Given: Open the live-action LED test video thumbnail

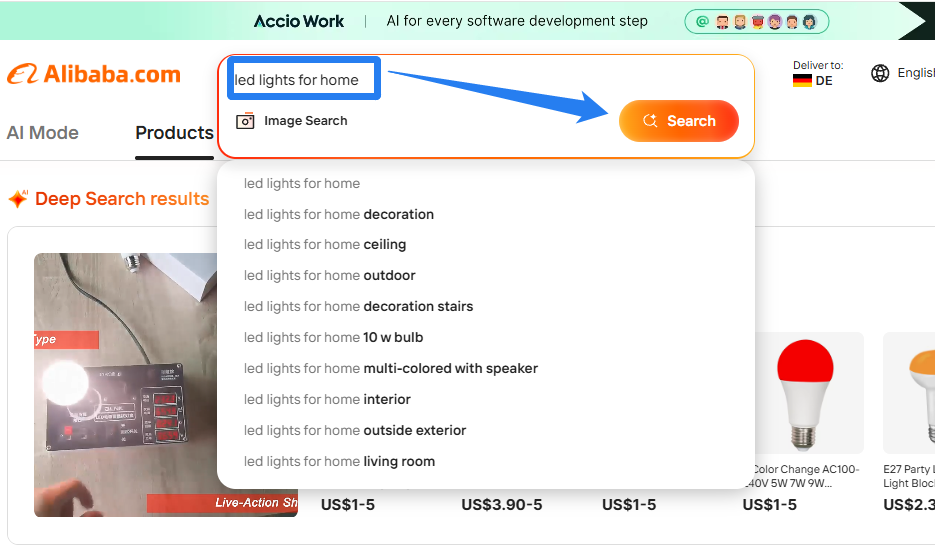Looking at the screenshot, I should pyautogui.click(x=165, y=385).
